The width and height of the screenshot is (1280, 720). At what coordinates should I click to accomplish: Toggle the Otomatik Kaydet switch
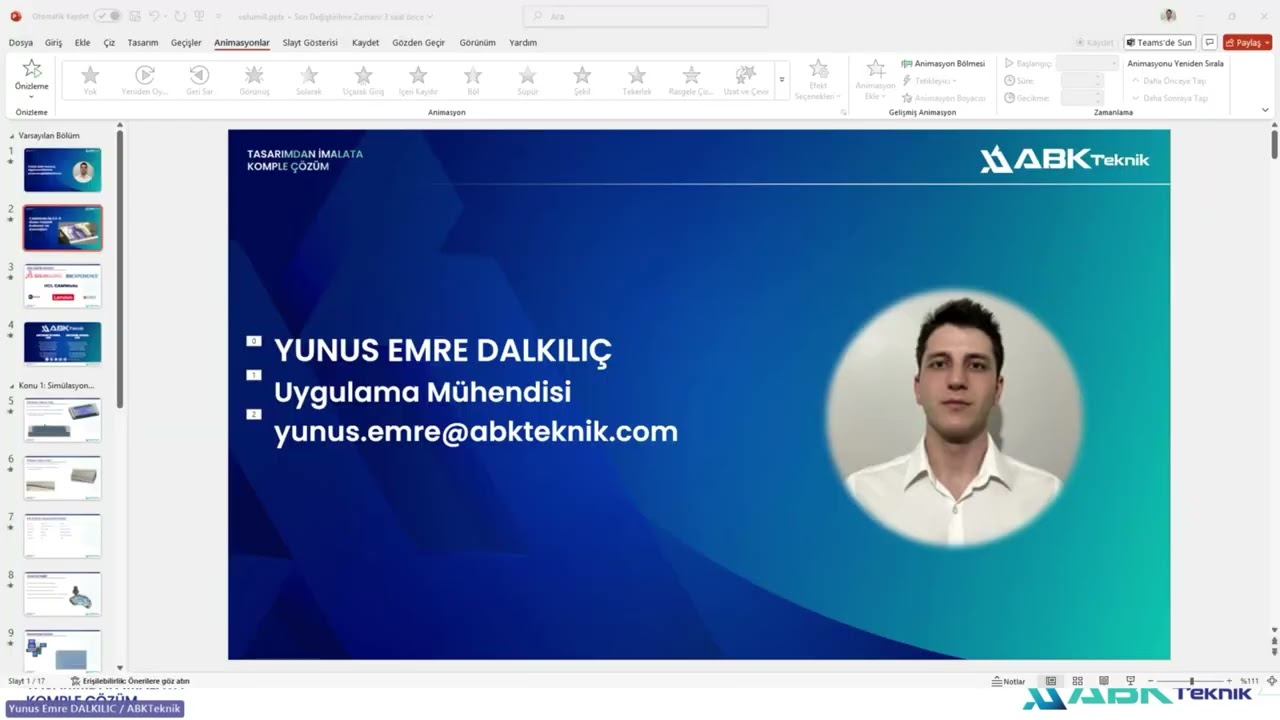click(x=107, y=16)
